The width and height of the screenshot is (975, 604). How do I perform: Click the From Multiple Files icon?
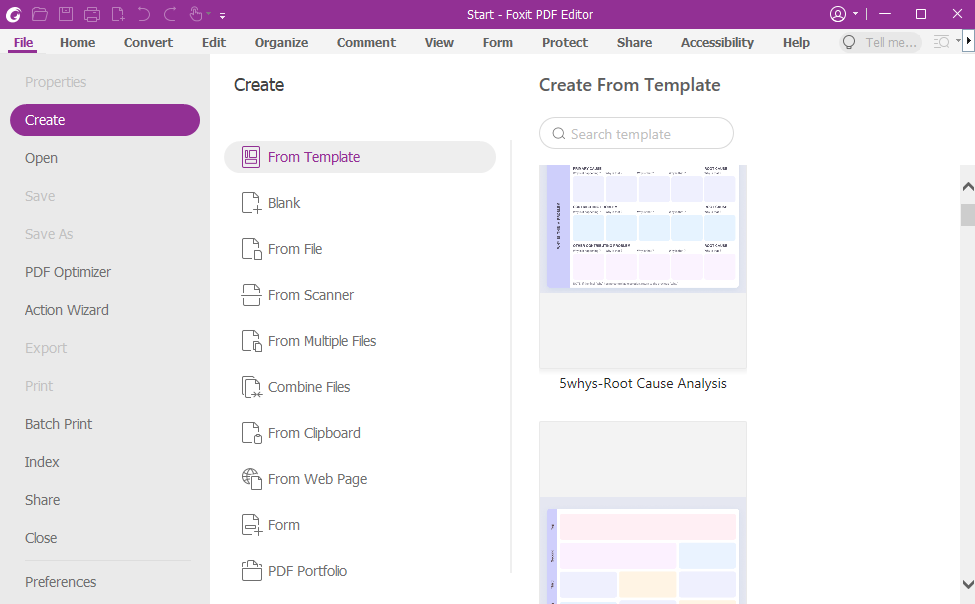click(x=251, y=341)
